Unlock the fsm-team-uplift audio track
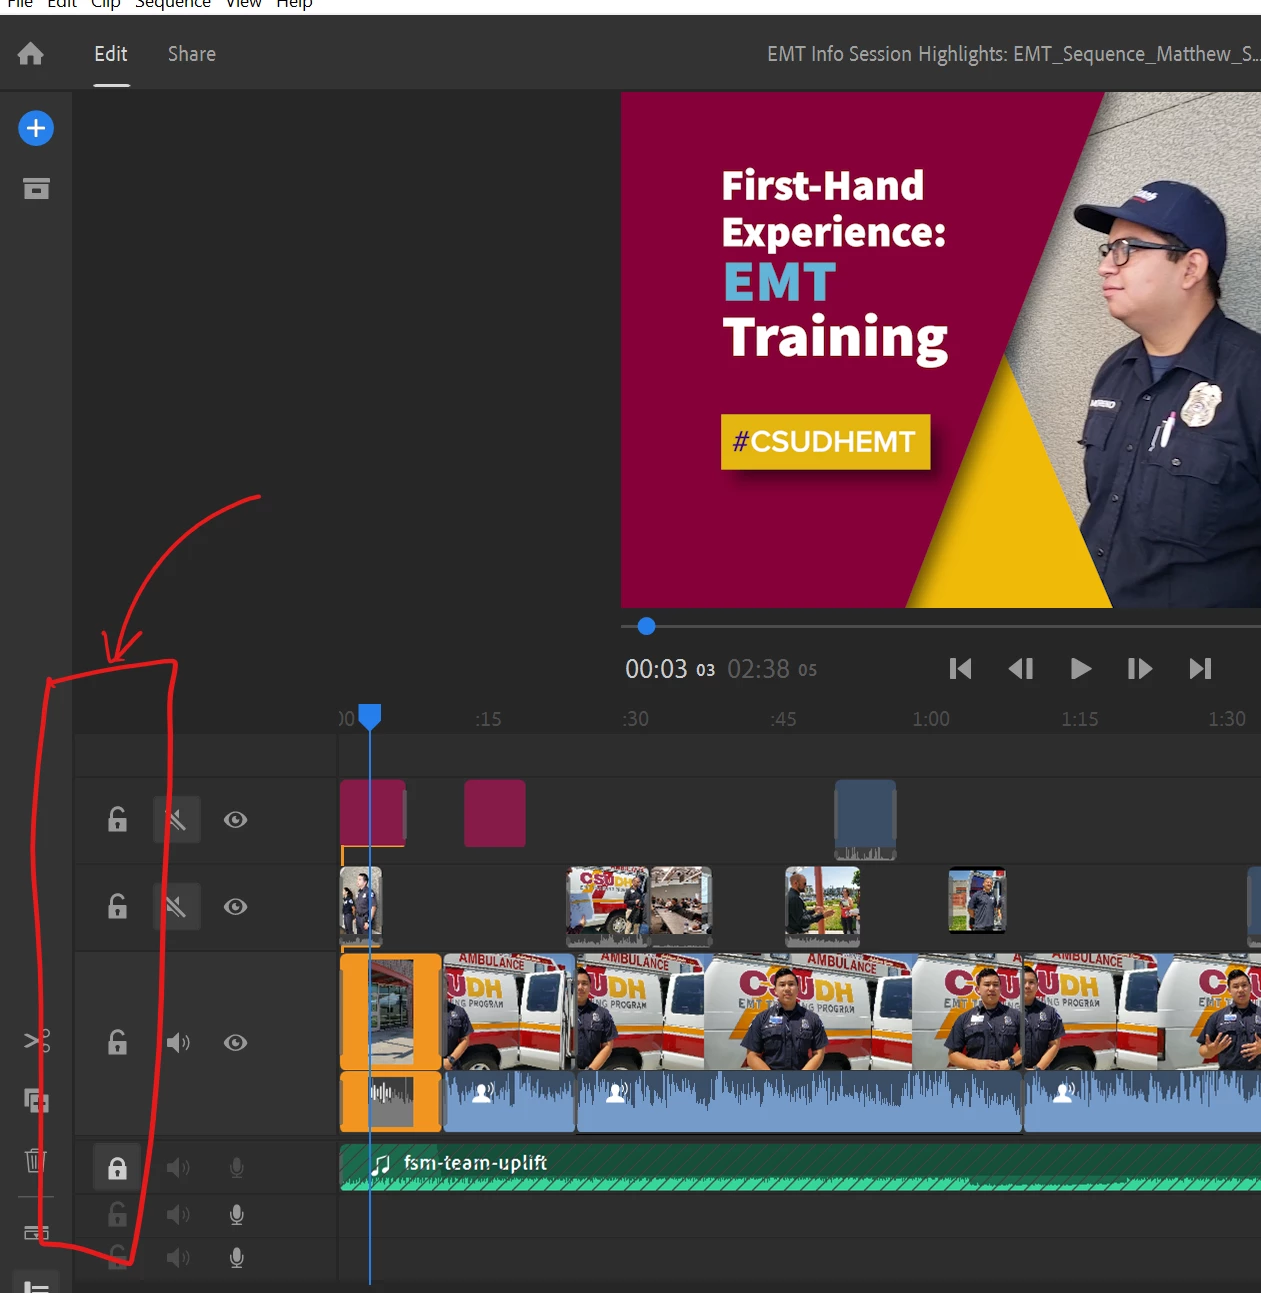Viewport: 1261px width, 1293px height. click(117, 1168)
